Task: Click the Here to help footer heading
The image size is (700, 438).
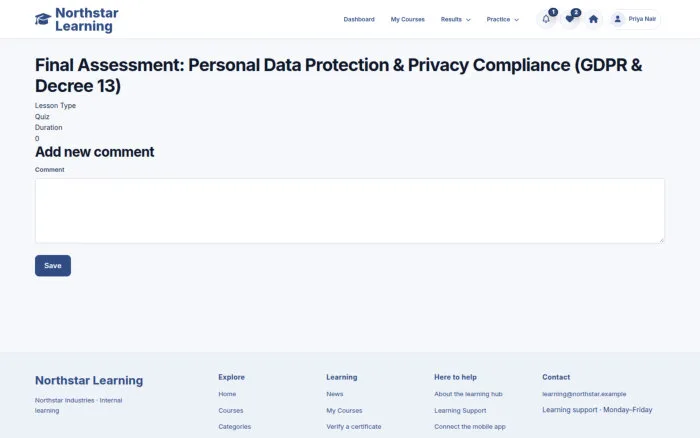Action: pos(455,377)
